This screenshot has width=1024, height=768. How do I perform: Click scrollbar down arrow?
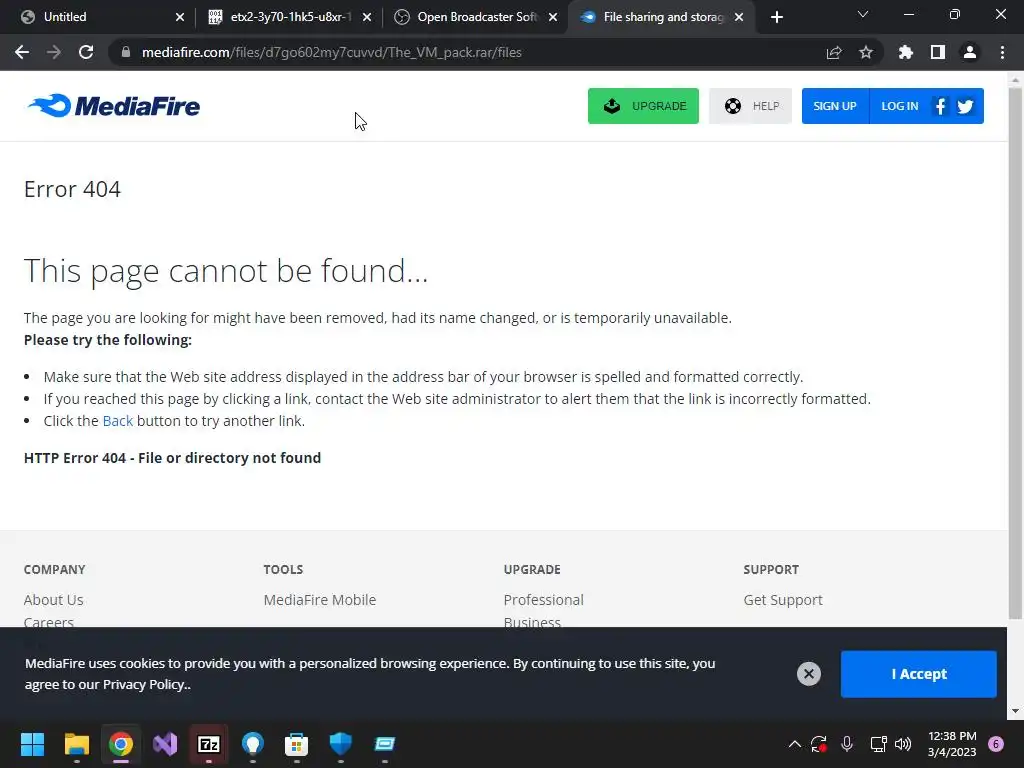[1015, 711]
